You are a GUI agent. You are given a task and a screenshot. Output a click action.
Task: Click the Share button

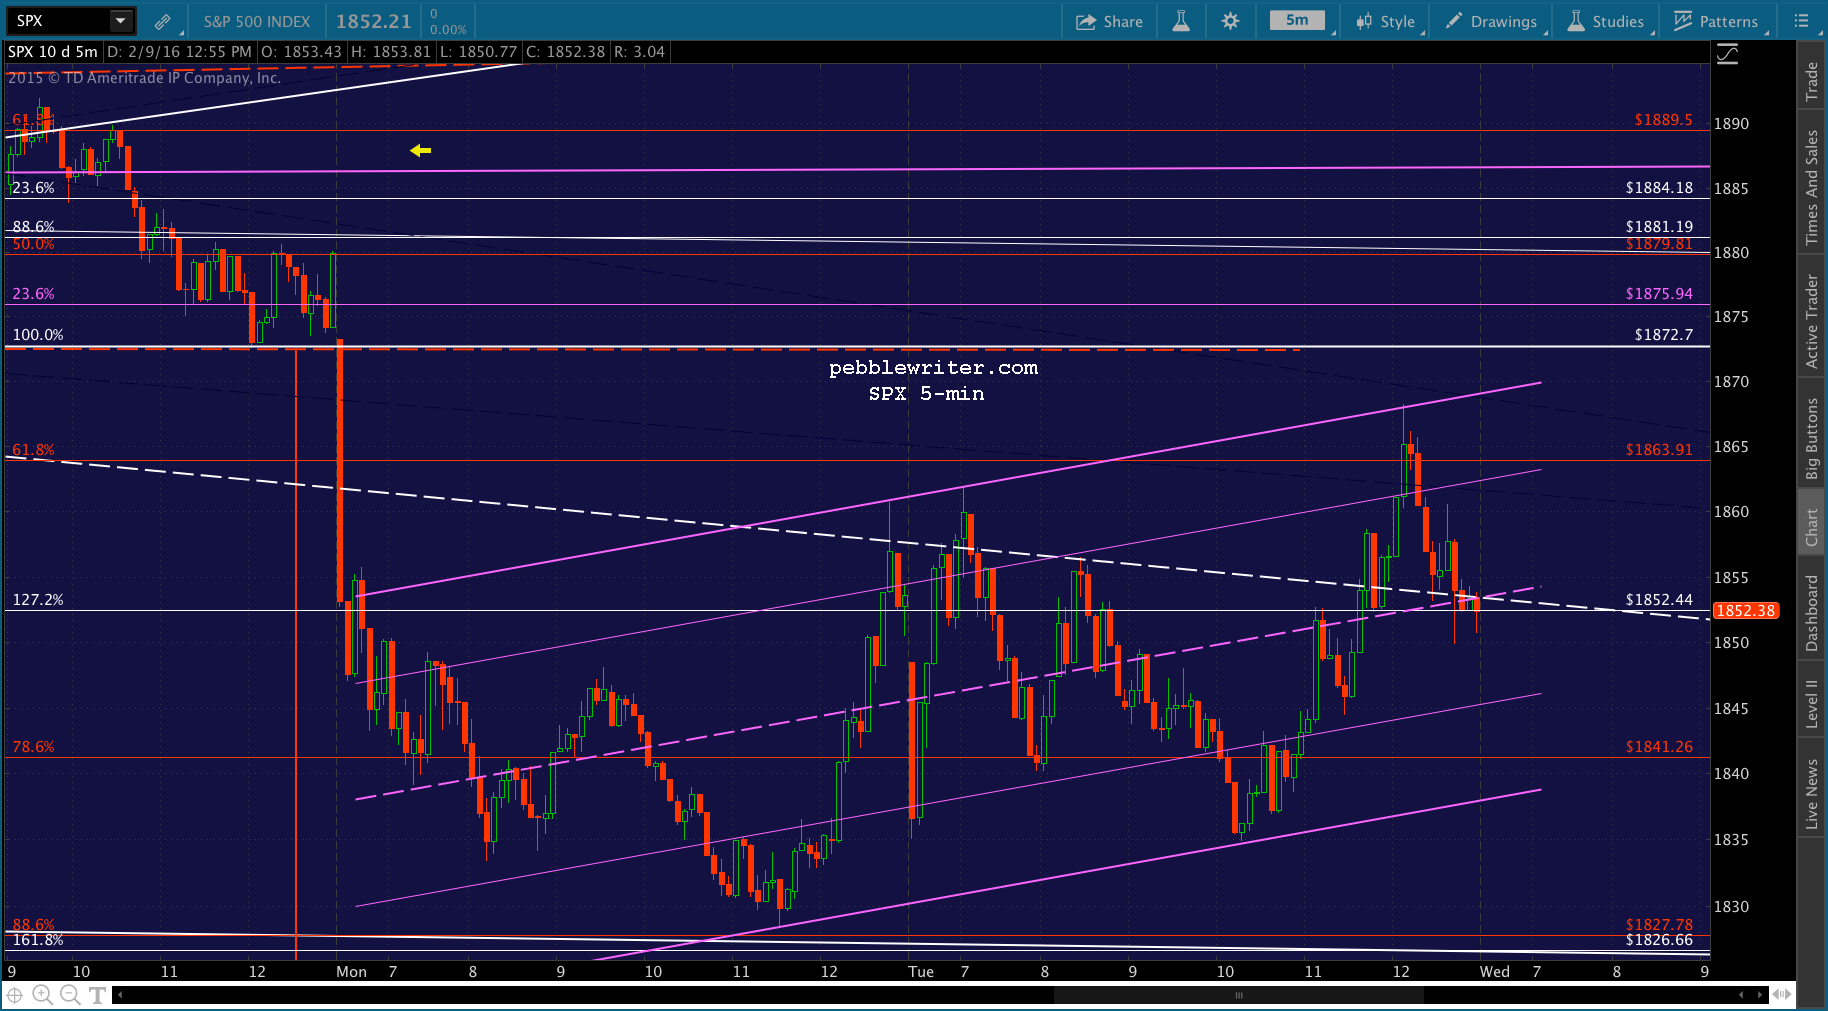pyautogui.click(x=1109, y=21)
